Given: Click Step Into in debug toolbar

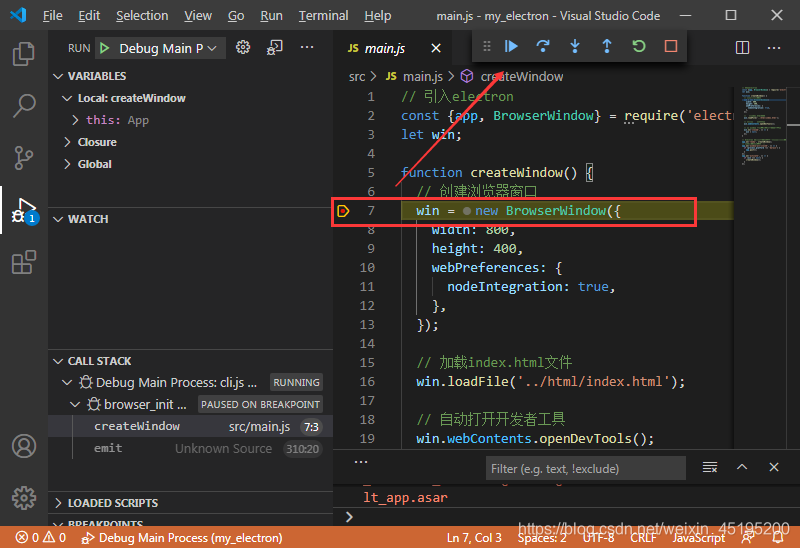Looking at the screenshot, I should click(575, 46).
